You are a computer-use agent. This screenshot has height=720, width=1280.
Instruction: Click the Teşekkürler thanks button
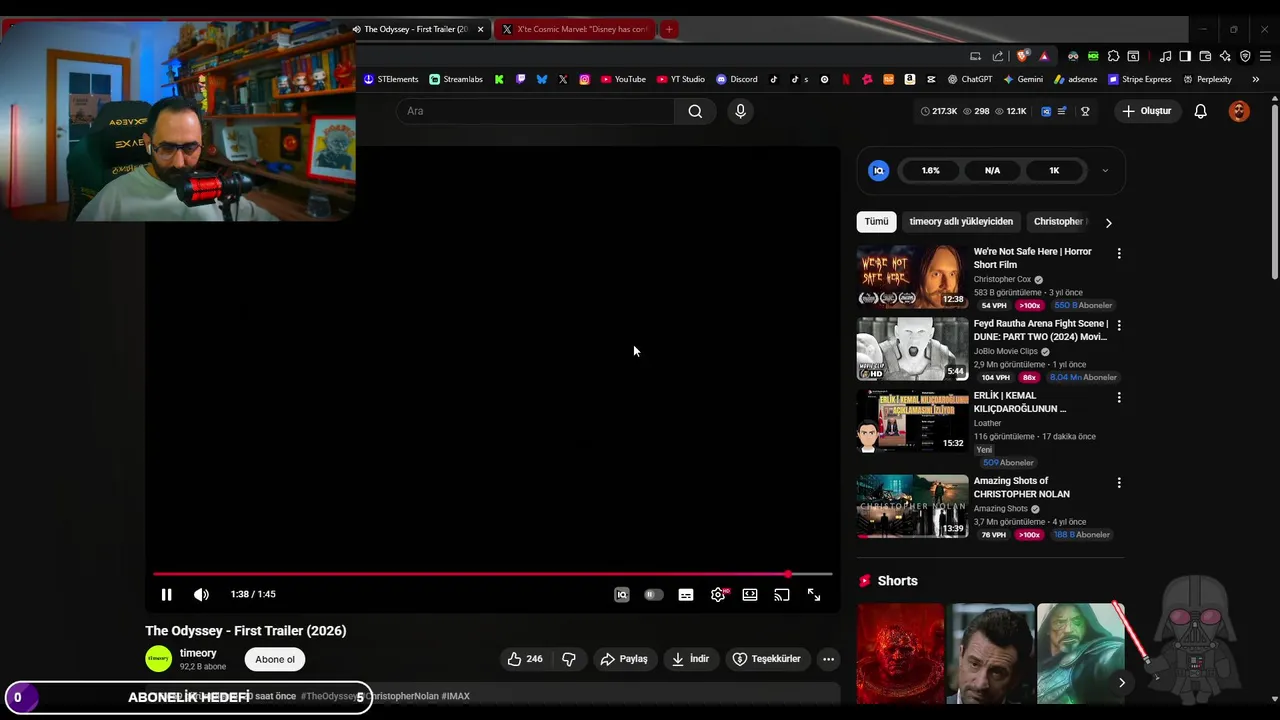point(767,659)
